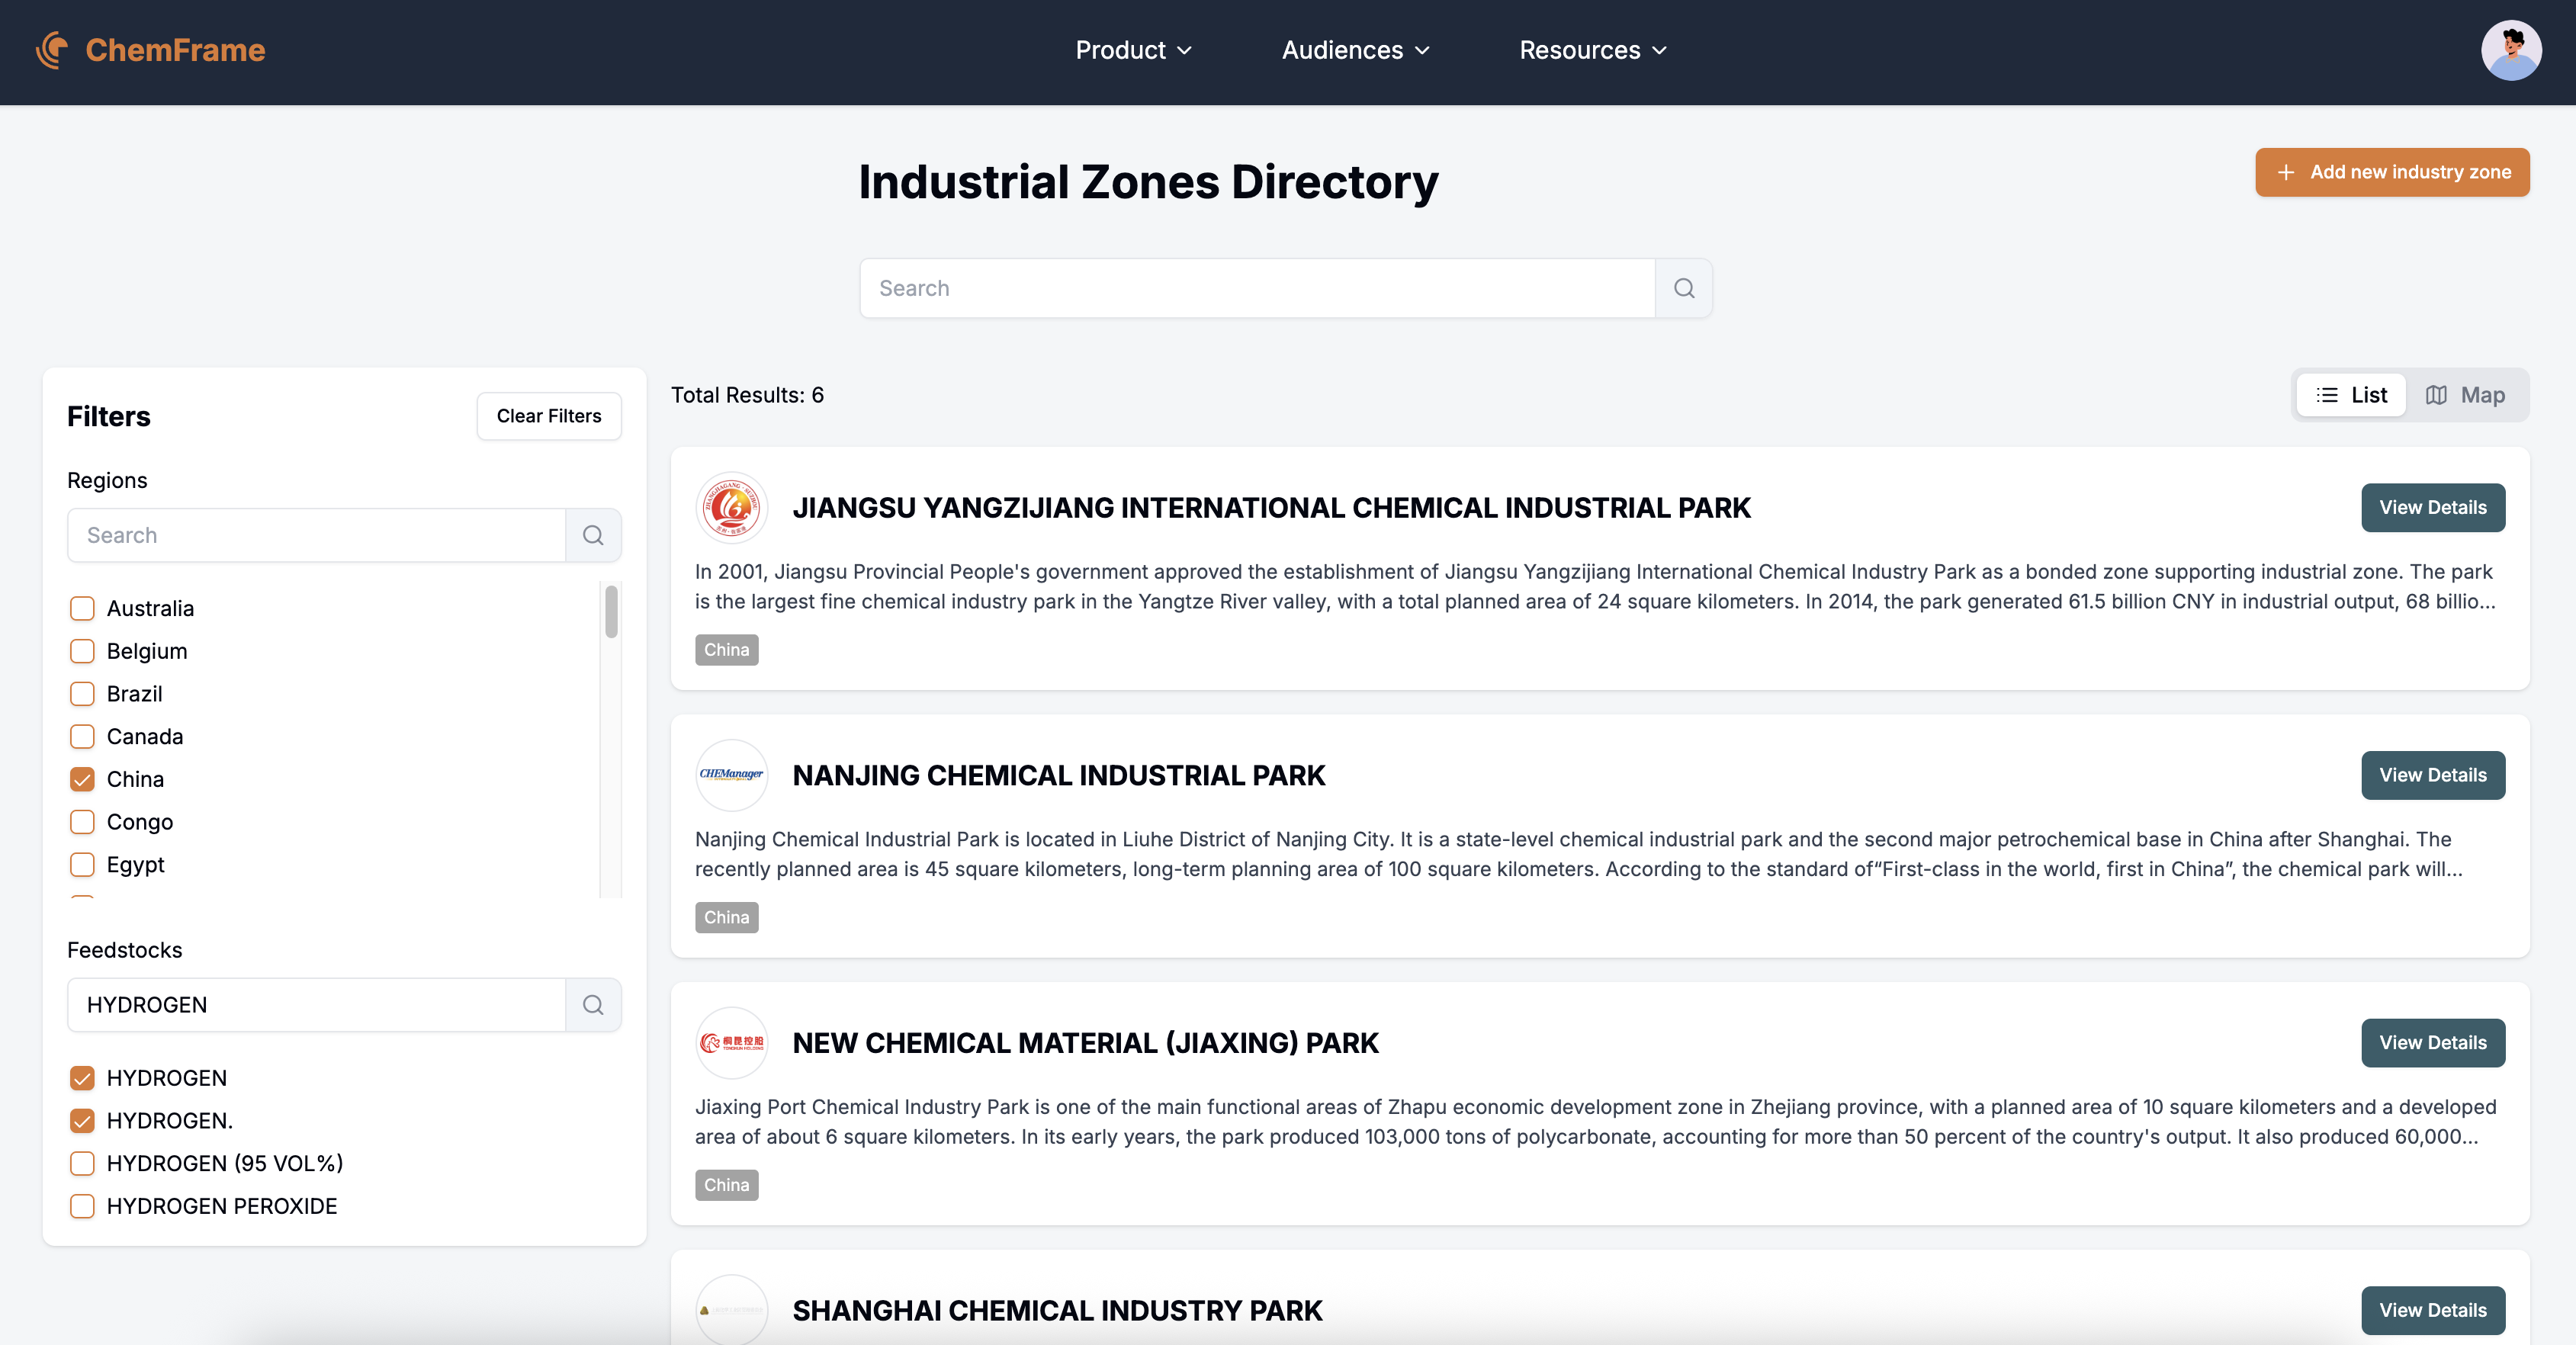Click the ChemFrame flame logo icon
The width and height of the screenshot is (2576, 1345).
point(52,50)
